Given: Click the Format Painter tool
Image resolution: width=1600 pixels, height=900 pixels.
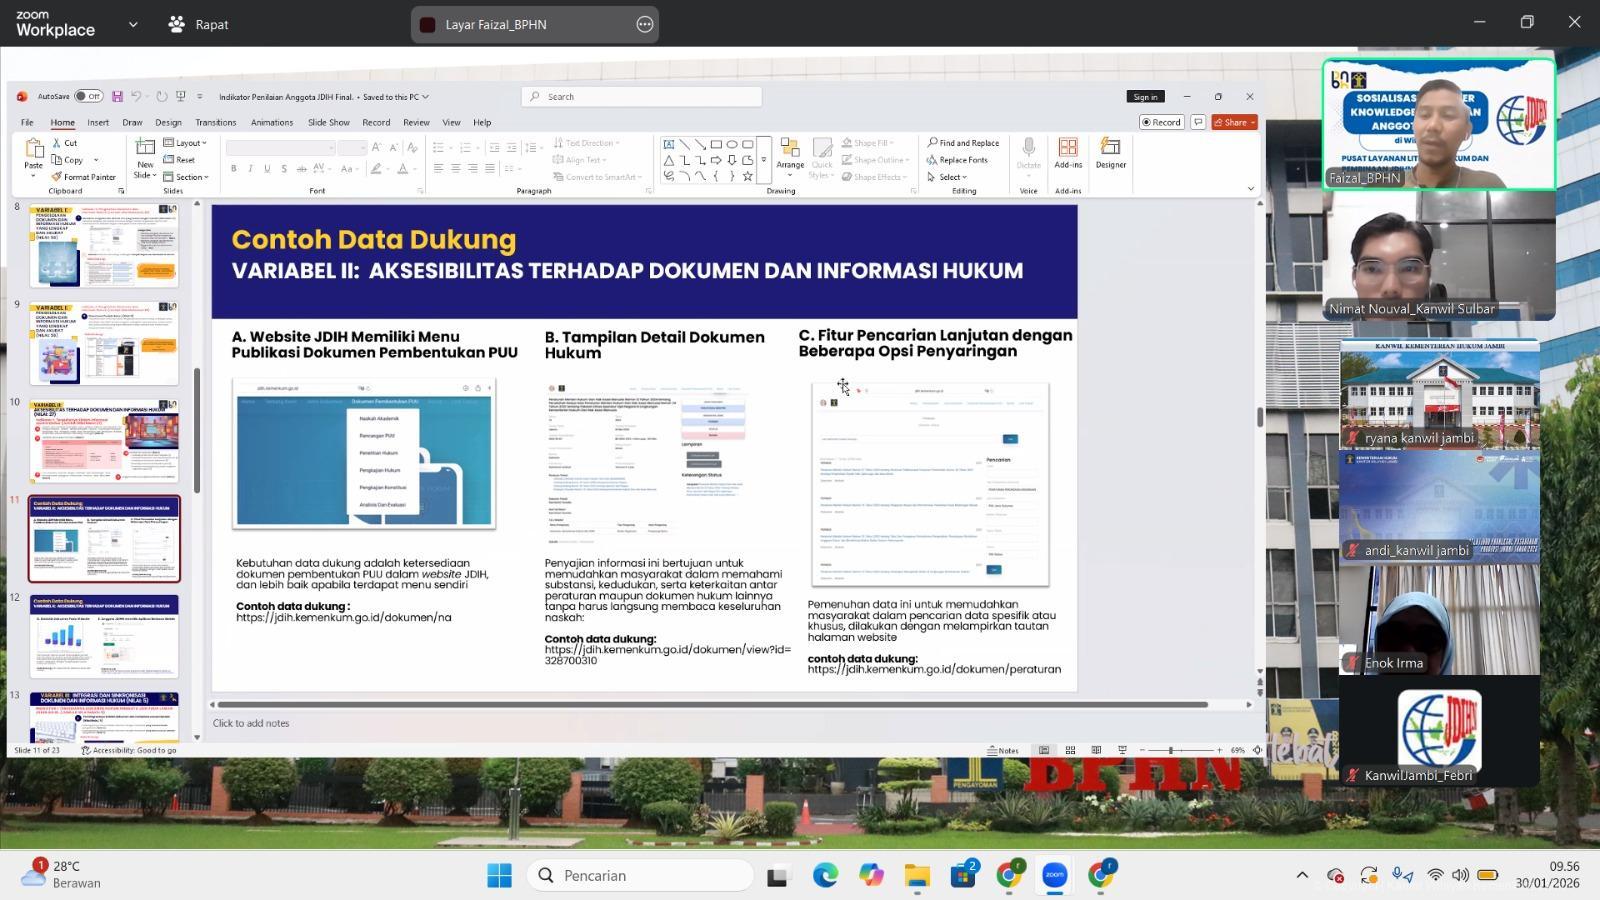Looking at the screenshot, I should click(x=83, y=177).
